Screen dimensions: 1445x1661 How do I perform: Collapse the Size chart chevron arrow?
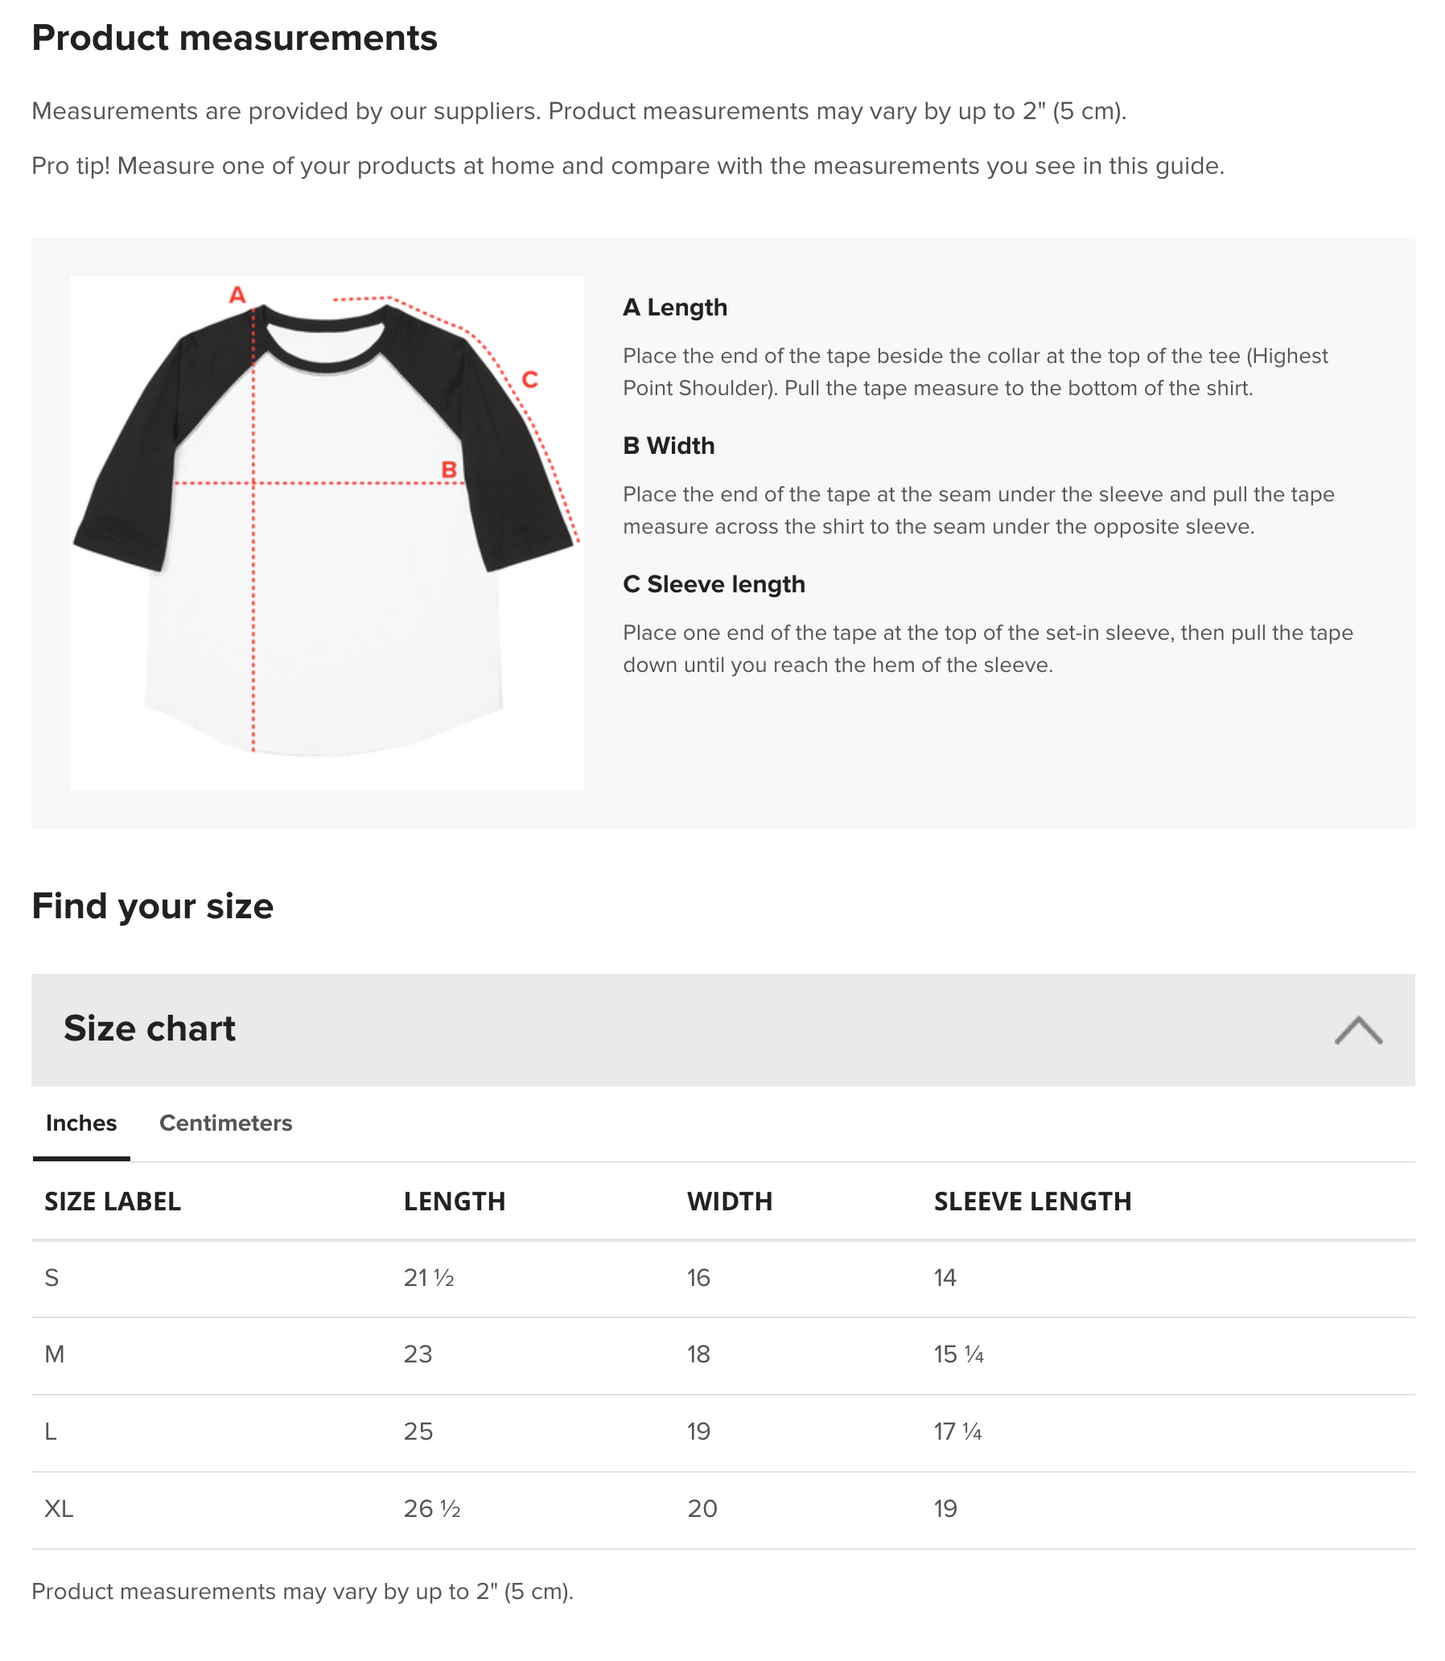pos(1358,1030)
